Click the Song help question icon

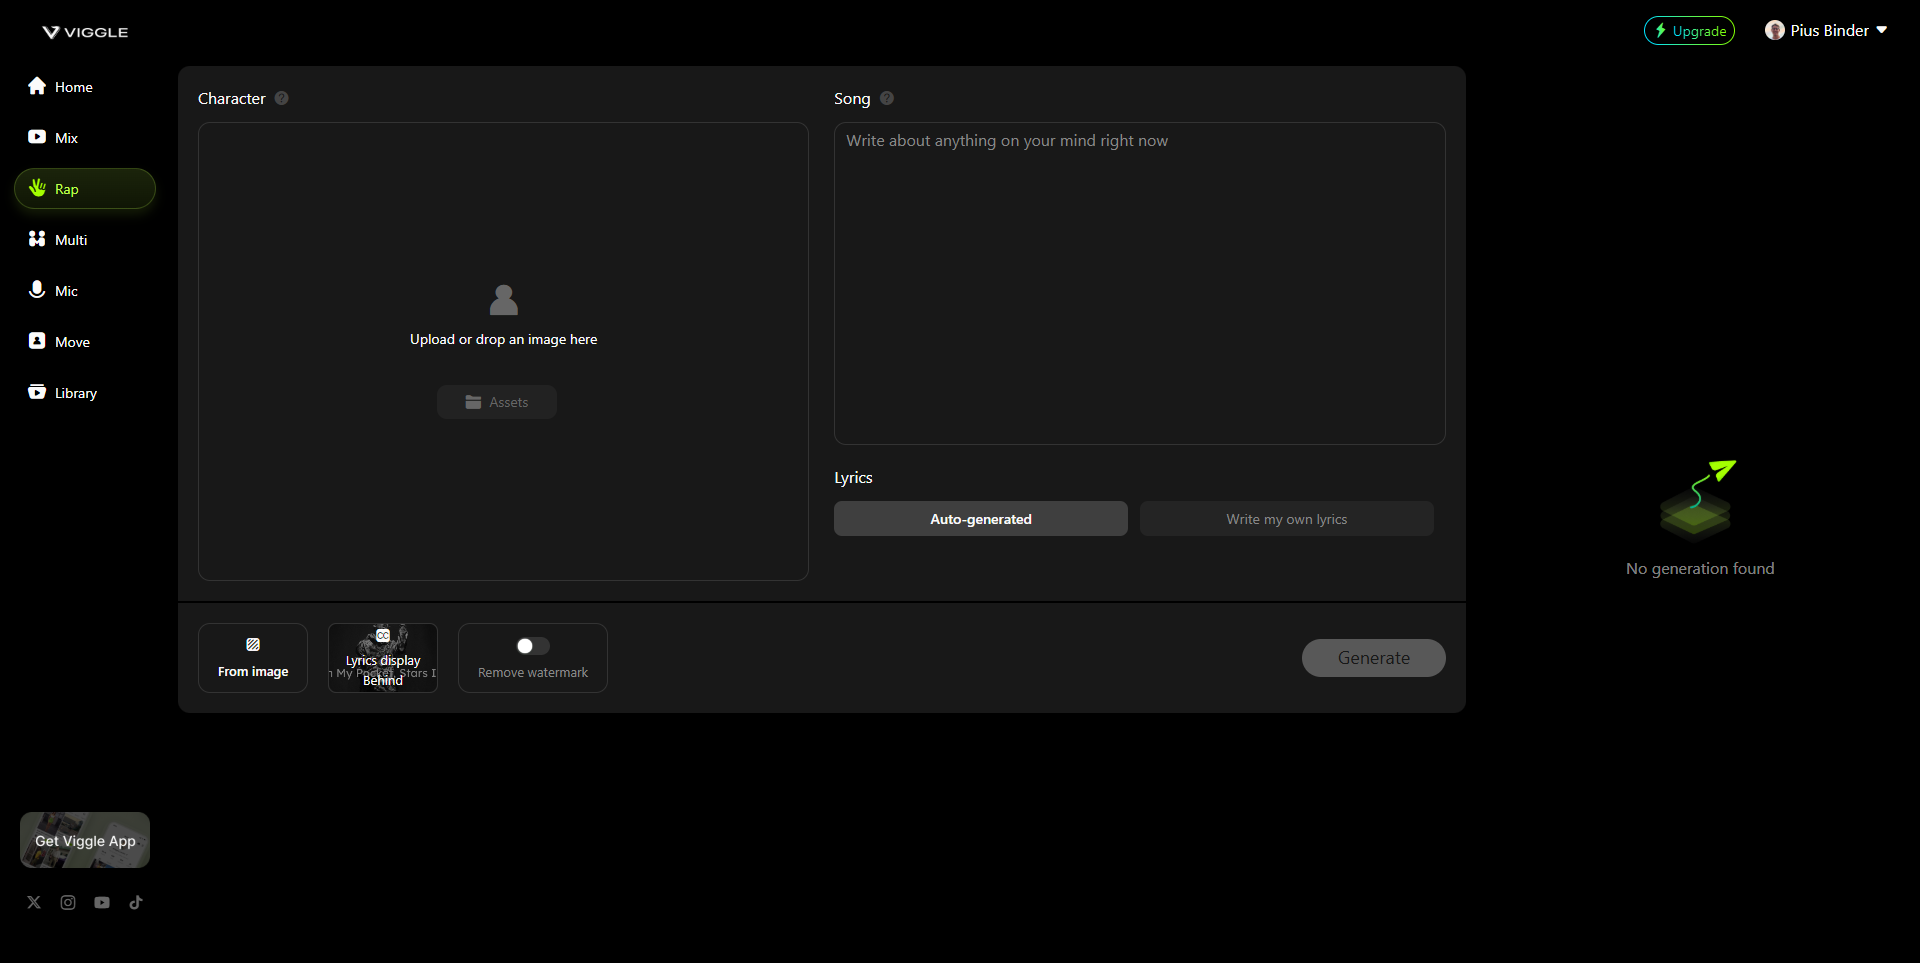[x=887, y=98]
